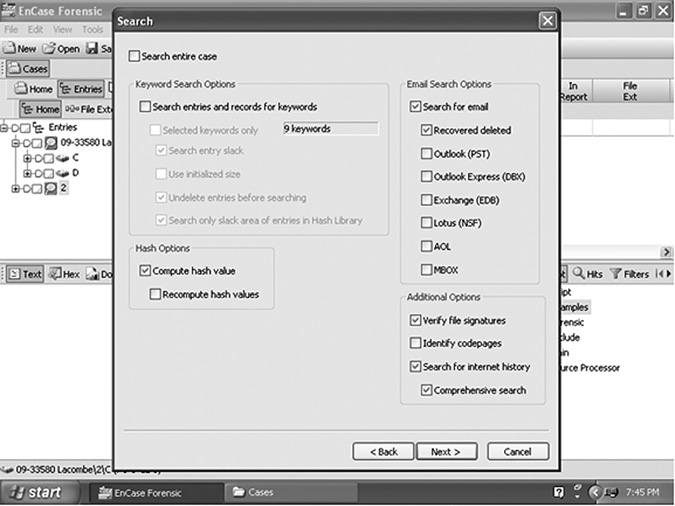Enable Outlook Express (DBX) email search
The width and height of the screenshot is (675, 506).
426,177
